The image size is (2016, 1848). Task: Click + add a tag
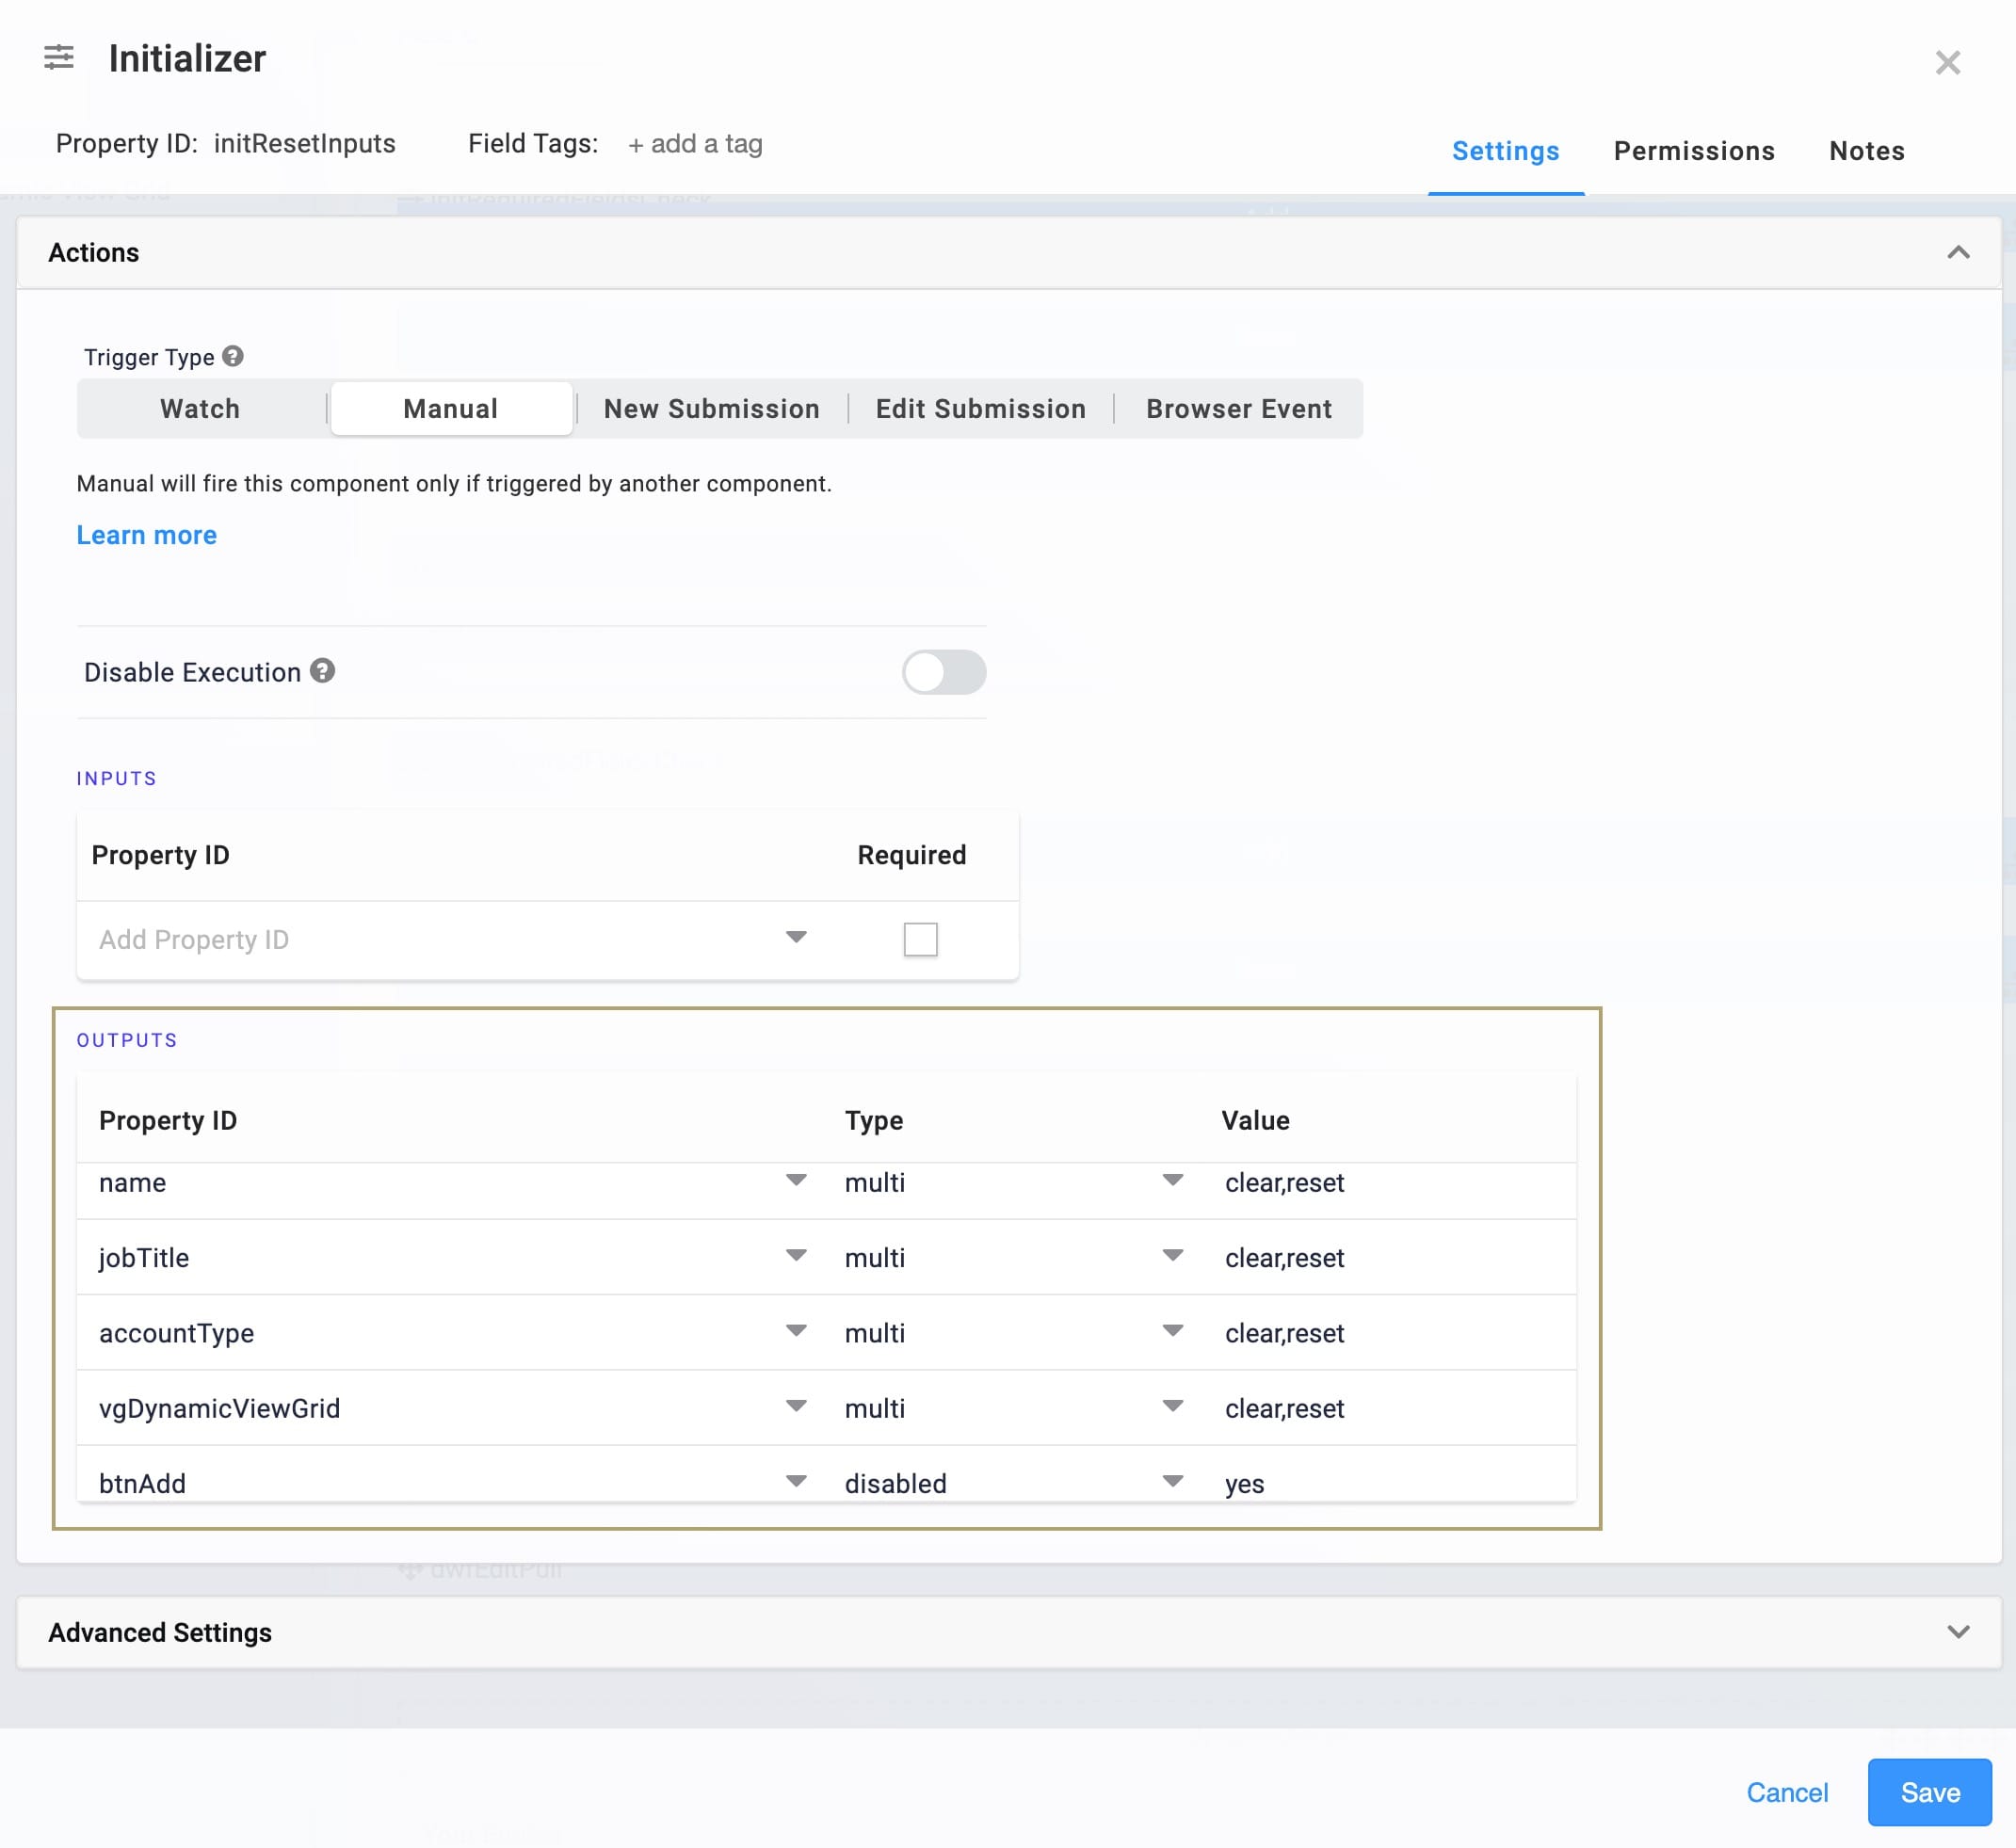695,144
